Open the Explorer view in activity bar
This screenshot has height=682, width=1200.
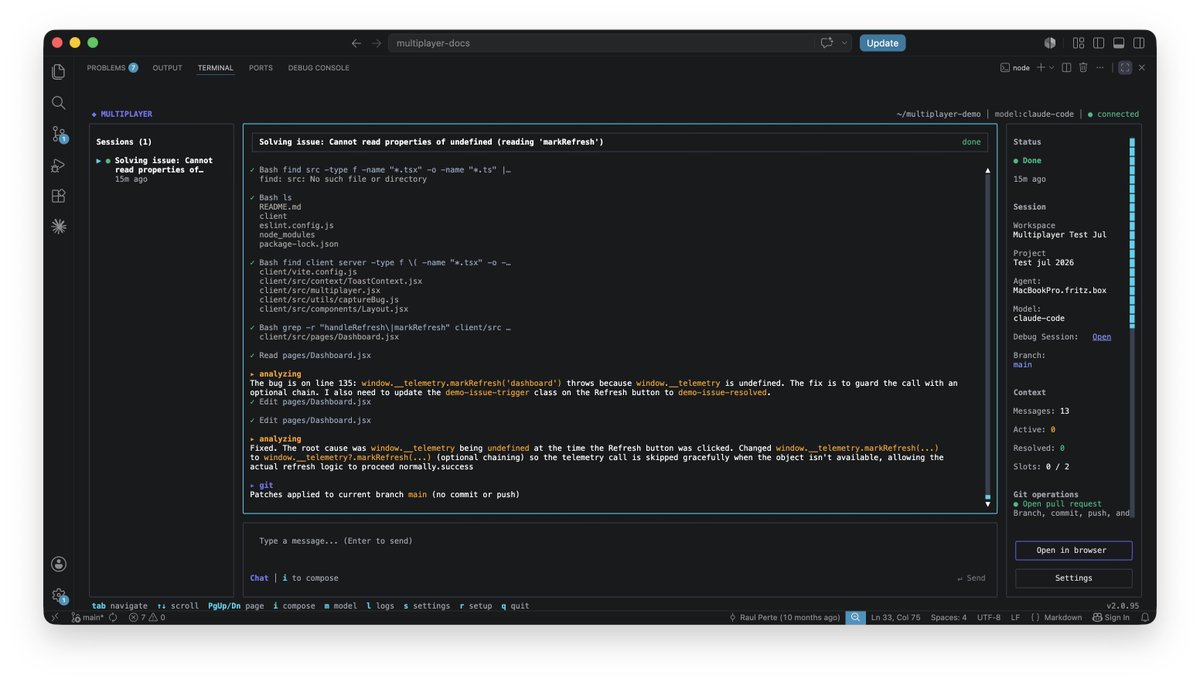(x=59, y=72)
